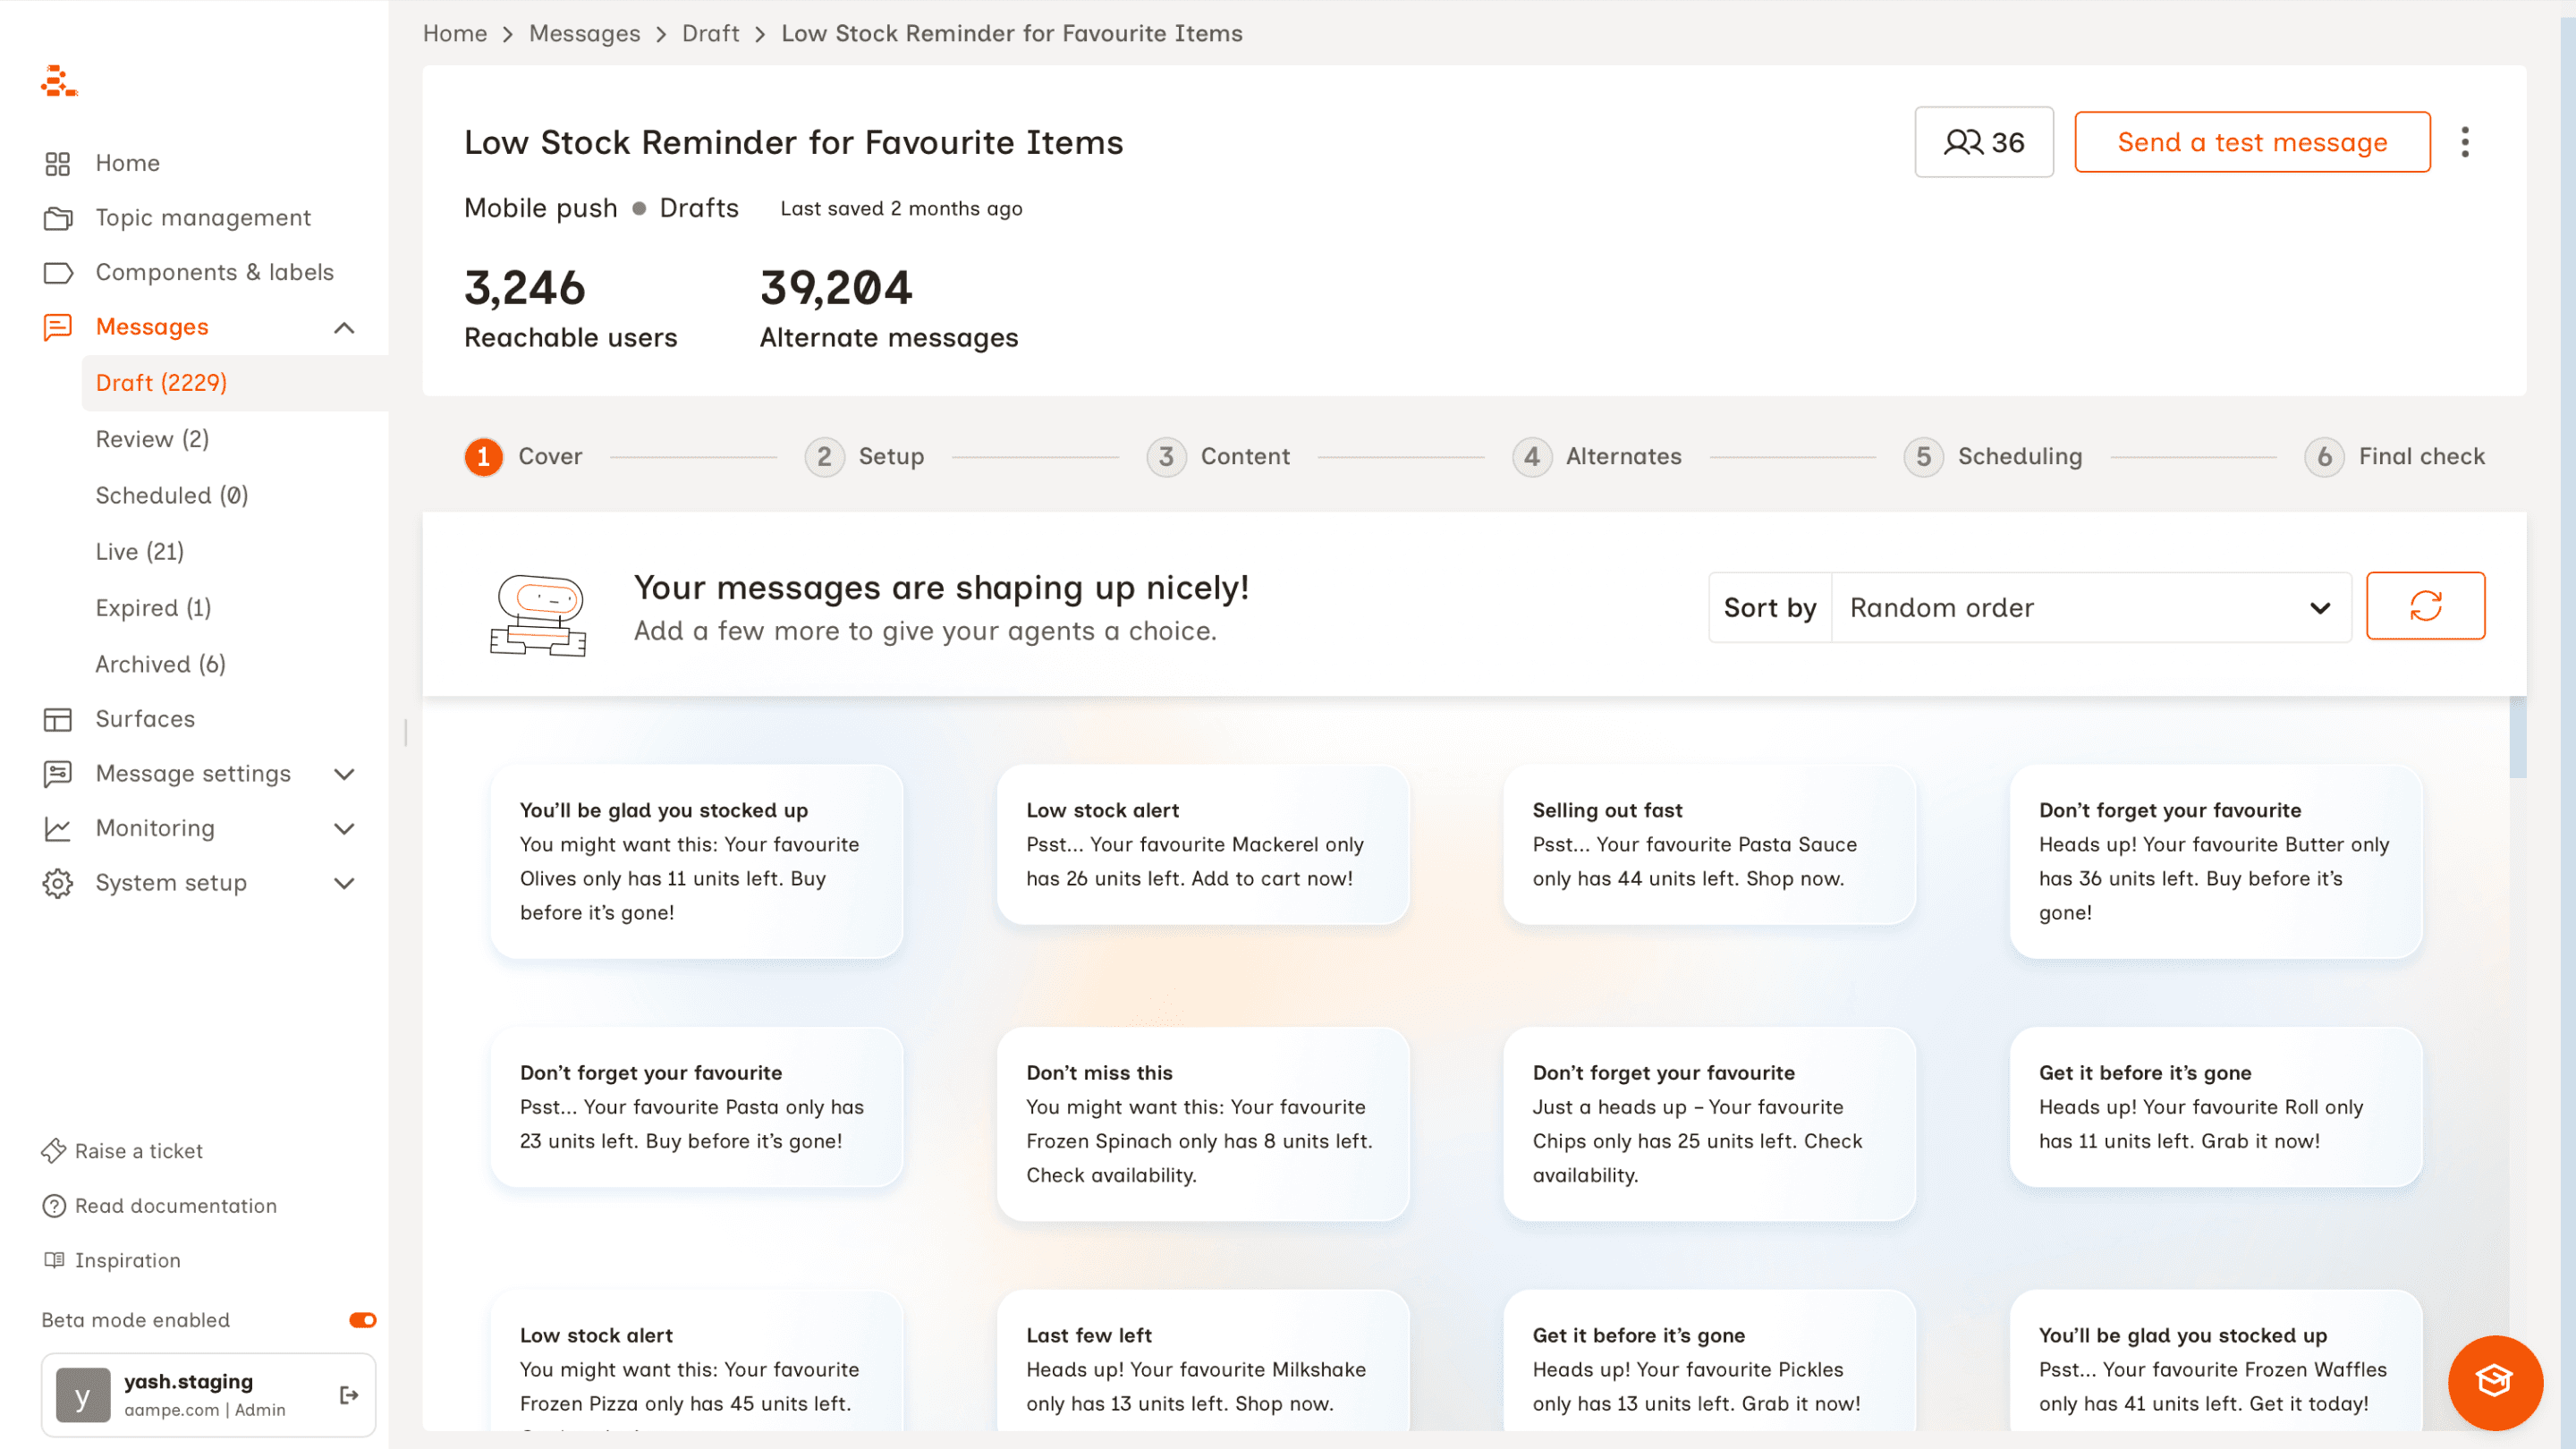Open the three-dot more options menu
2576x1449 pixels.
point(2464,142)
